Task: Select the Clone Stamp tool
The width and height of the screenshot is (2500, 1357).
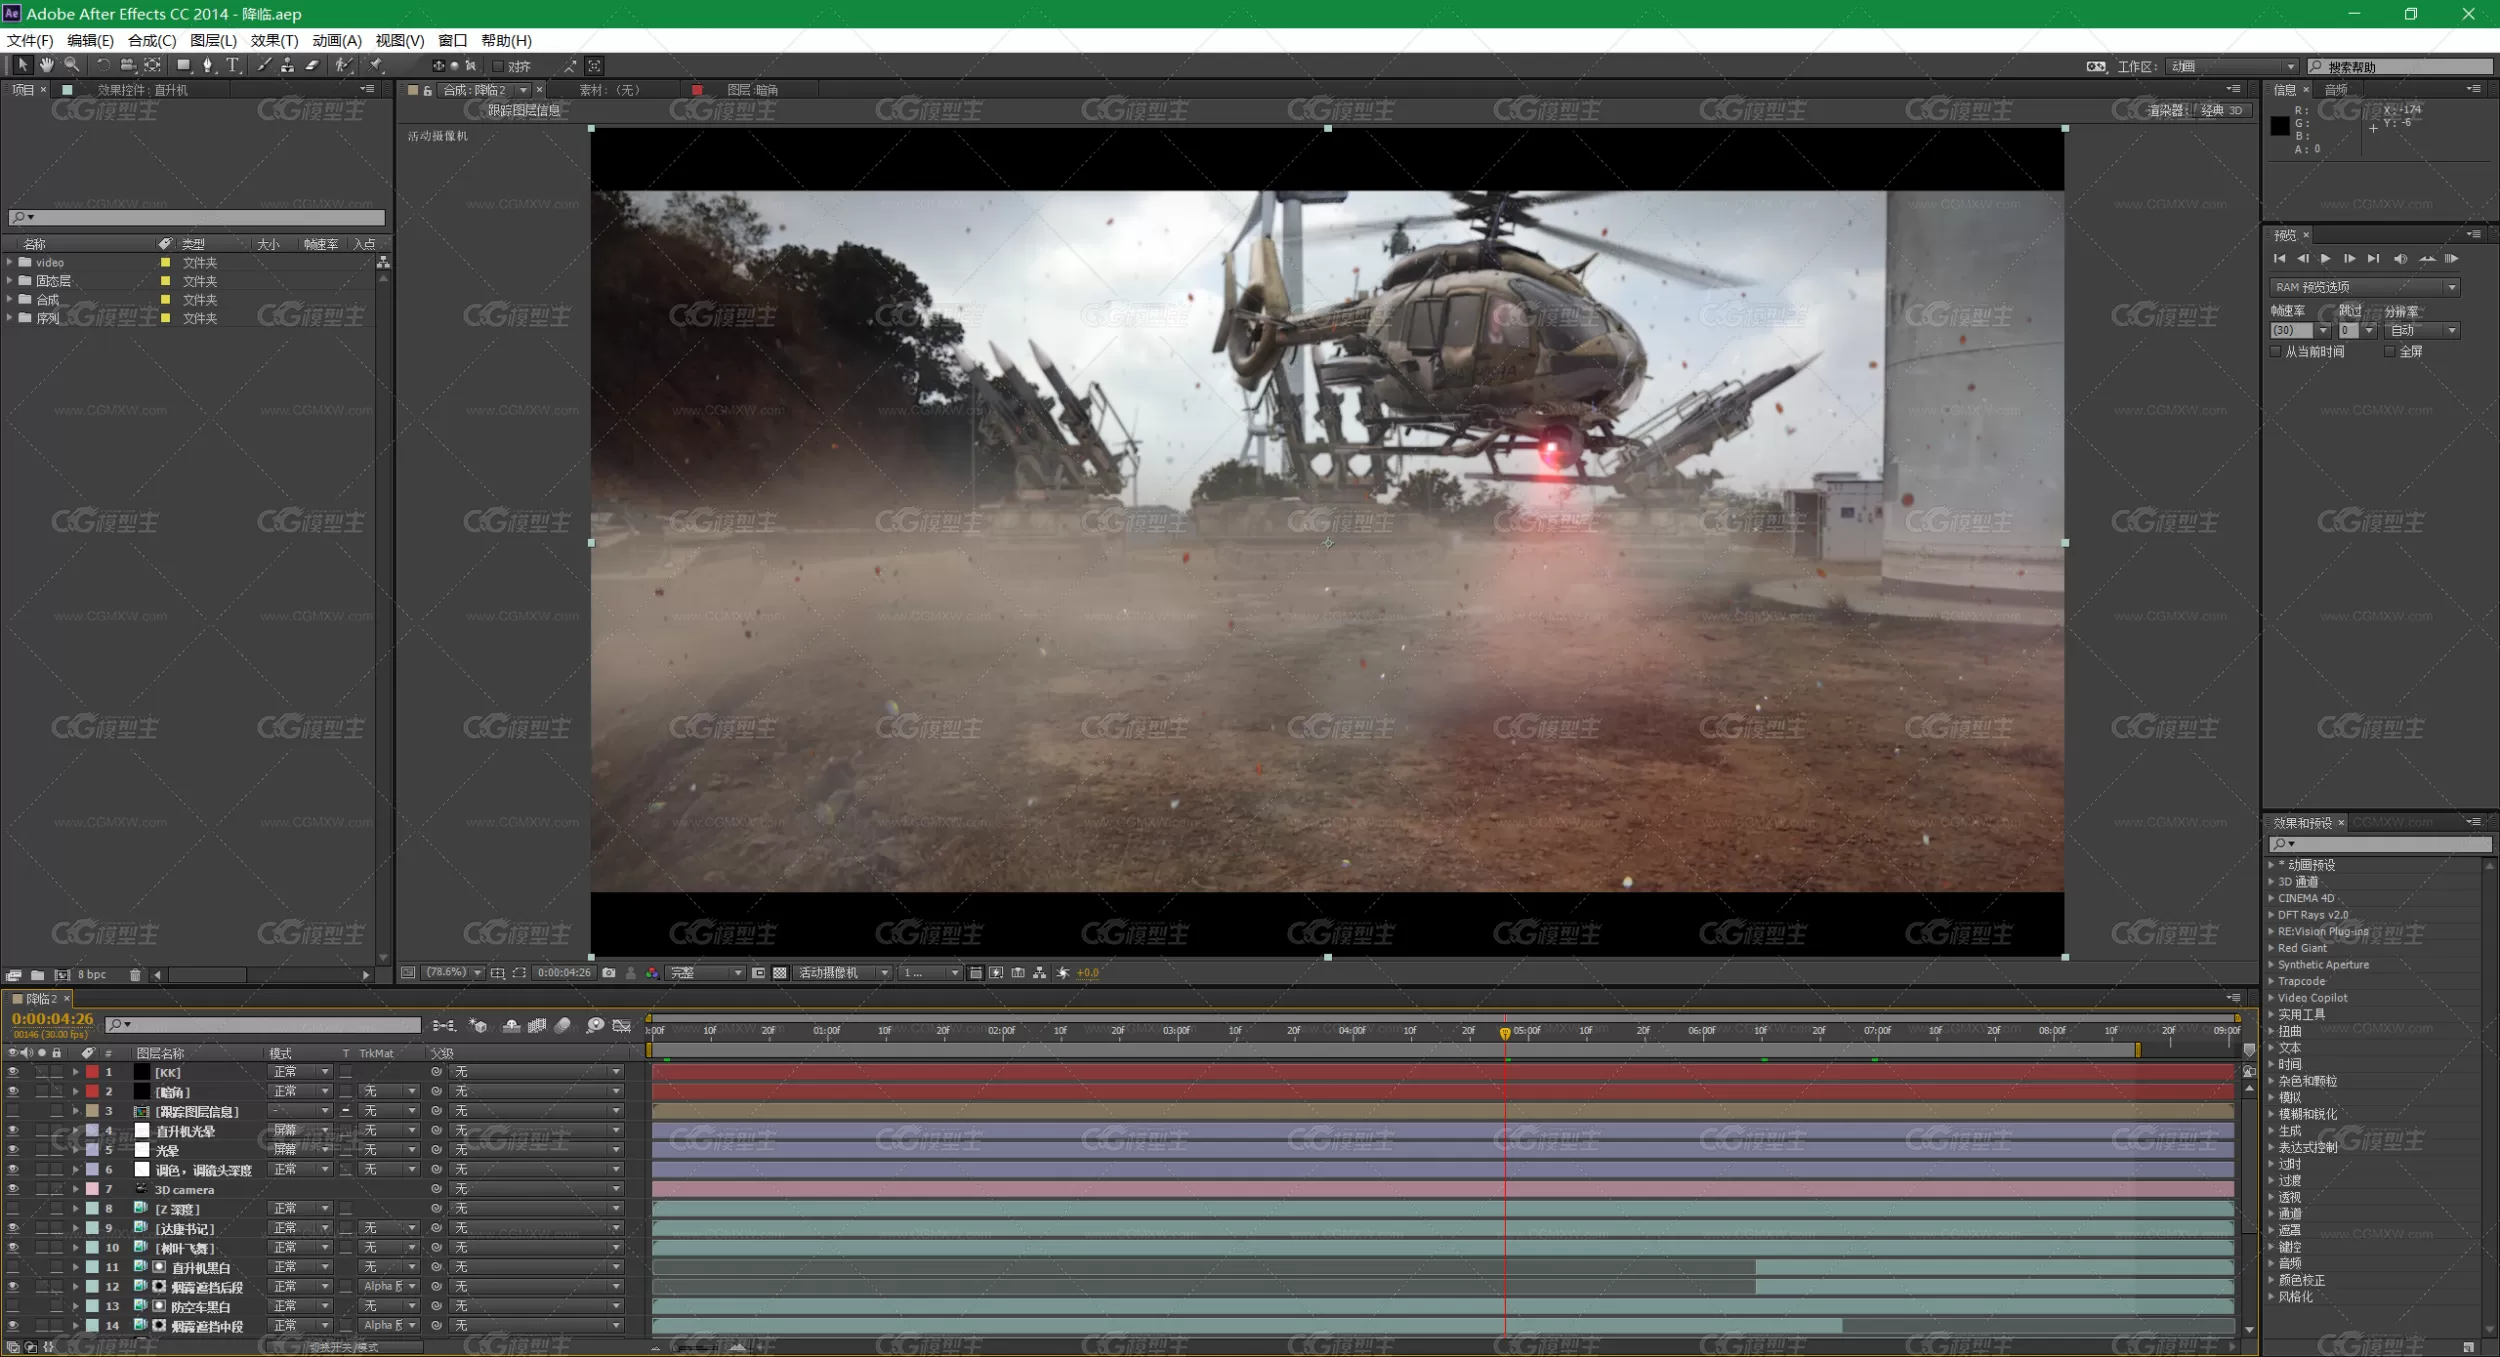Action: [288, 65]
